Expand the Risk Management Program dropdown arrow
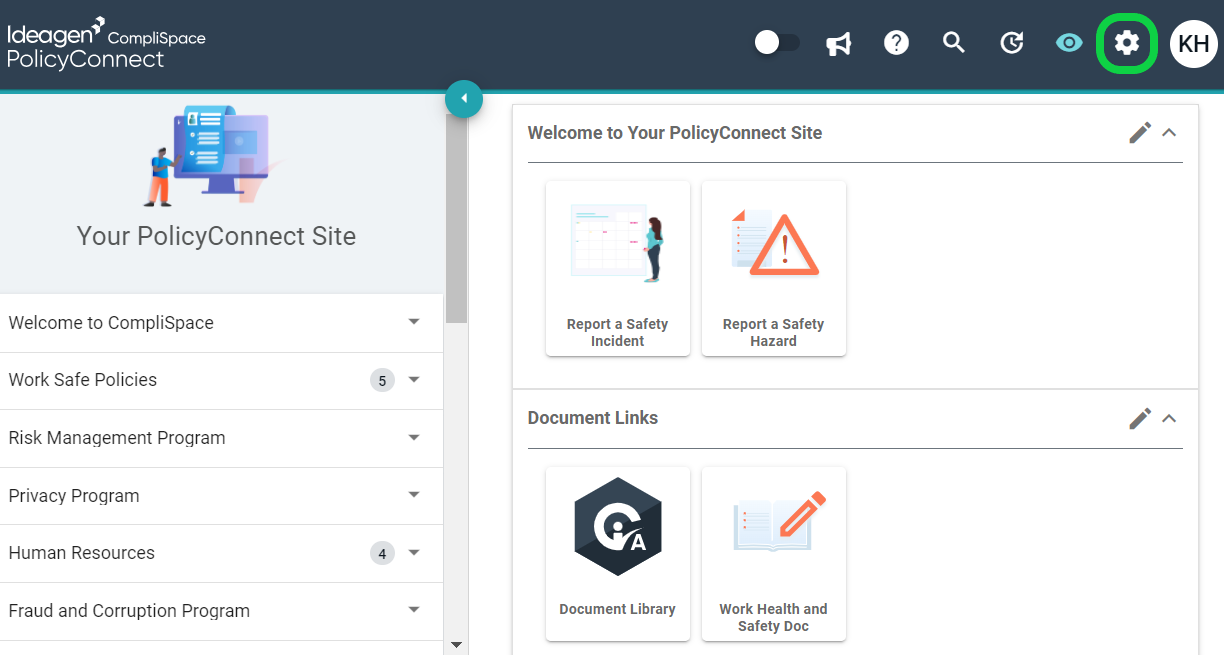The image size is (1224, 655). coord(414,438)
